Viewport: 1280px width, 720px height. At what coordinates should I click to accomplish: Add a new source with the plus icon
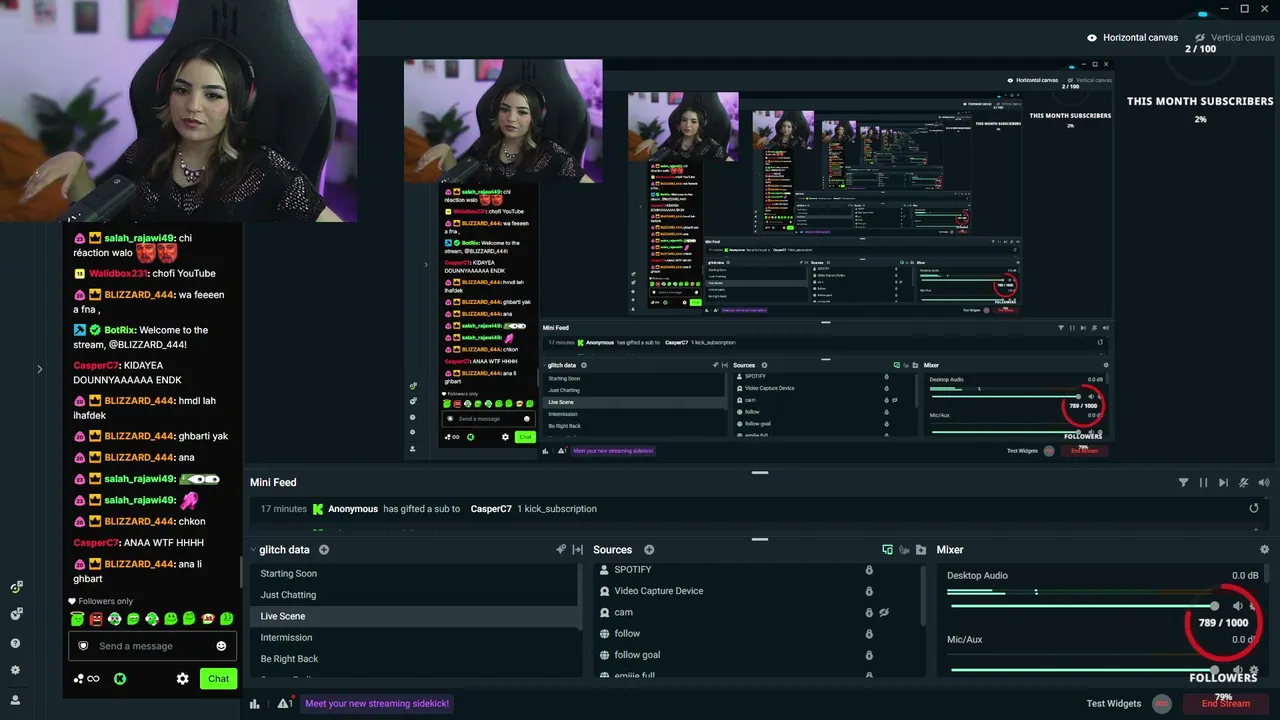pyautogui.click(x=649, y=550)
